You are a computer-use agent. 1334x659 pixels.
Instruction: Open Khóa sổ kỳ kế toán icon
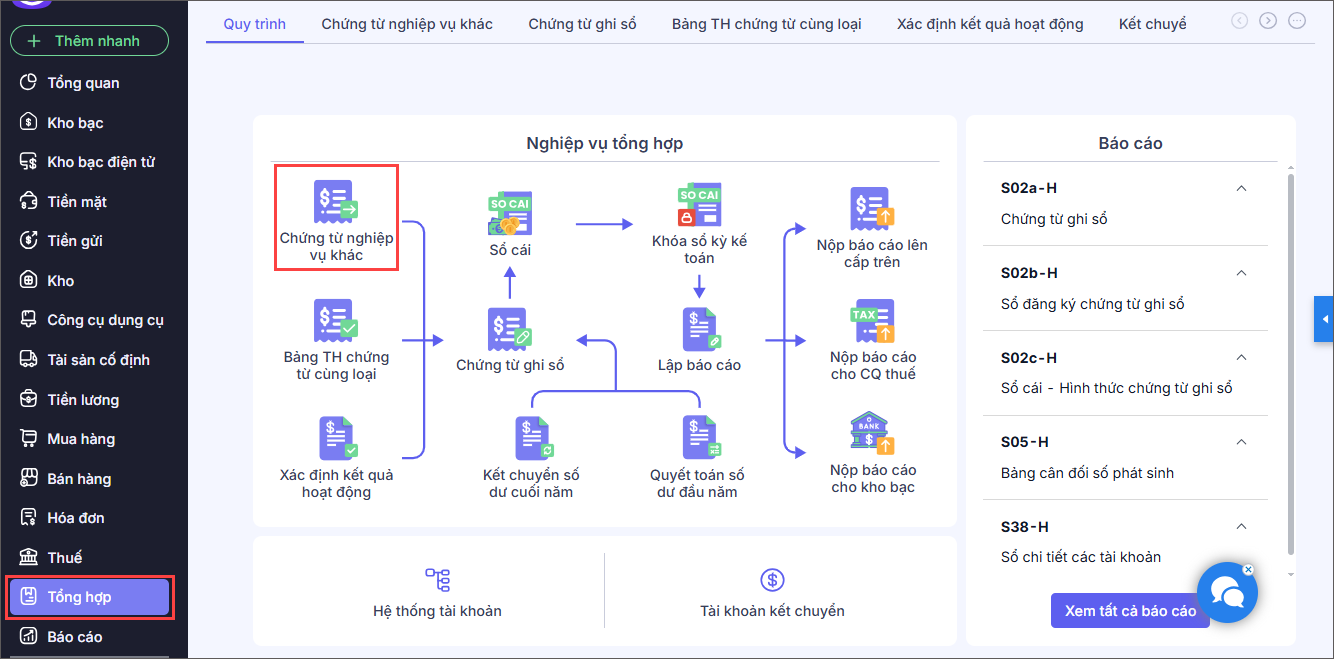point(699,205)
